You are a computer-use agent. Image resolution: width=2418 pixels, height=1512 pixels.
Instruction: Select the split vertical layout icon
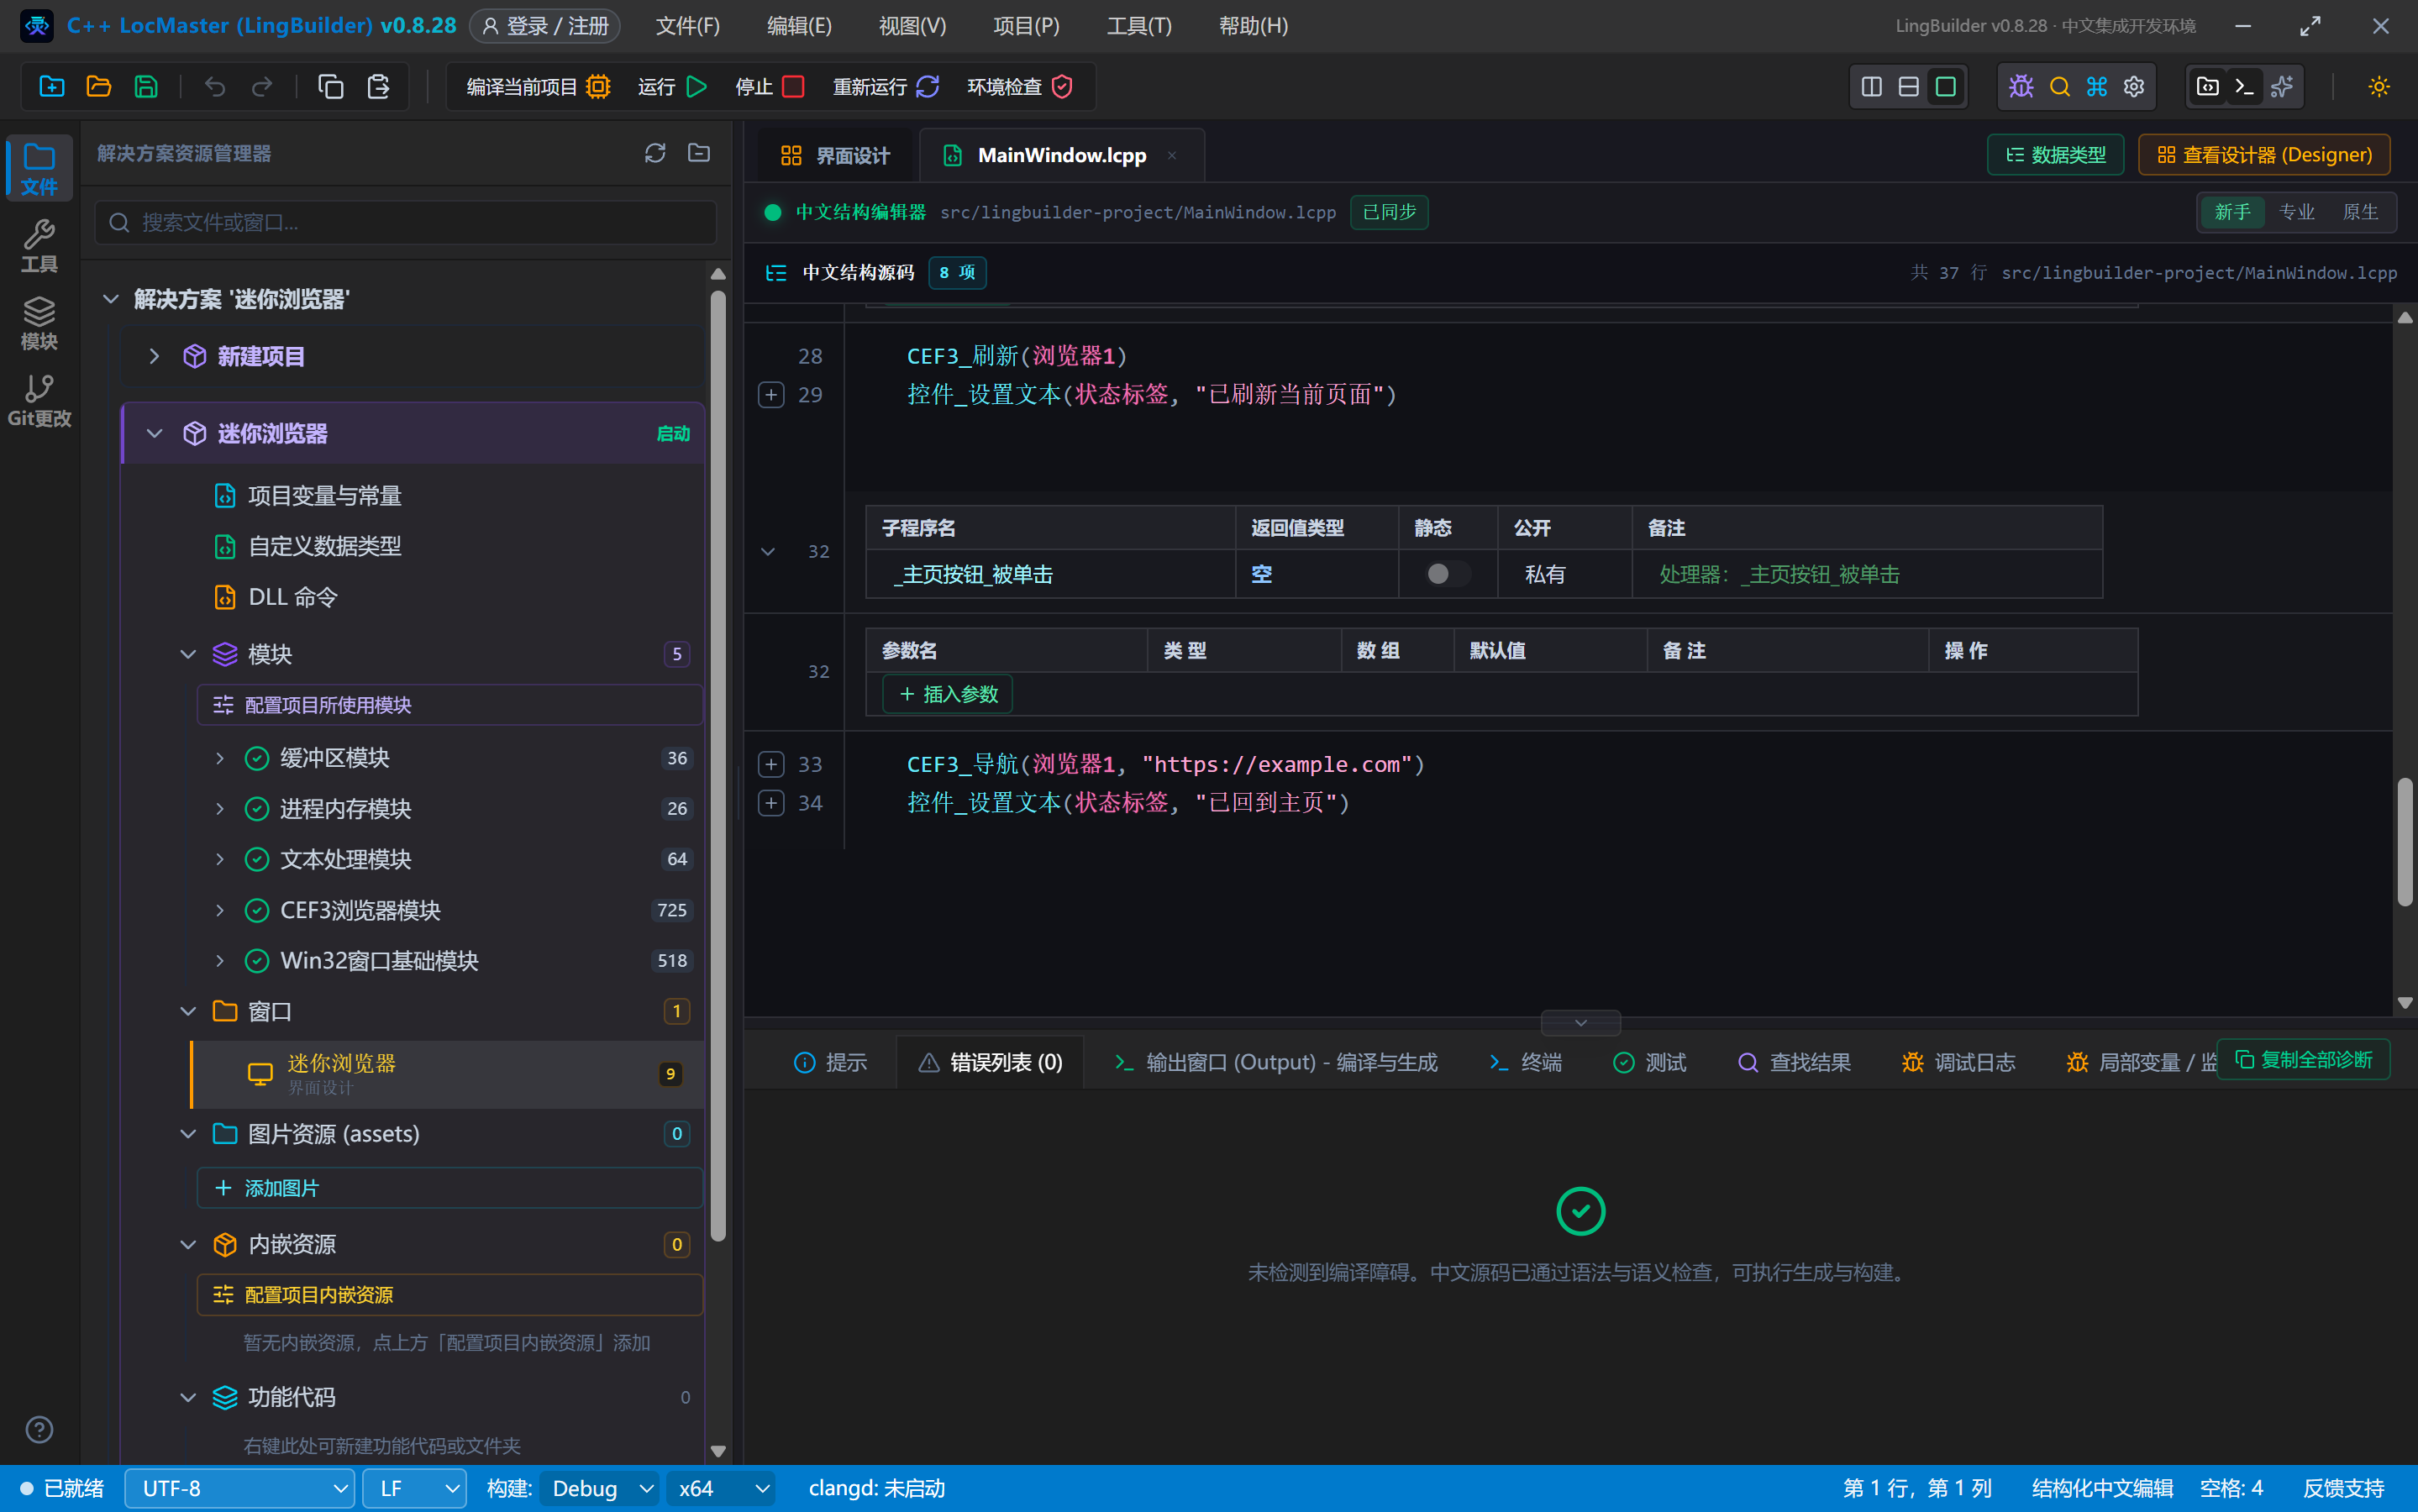pyautogui.click(x=1871, y=87)
